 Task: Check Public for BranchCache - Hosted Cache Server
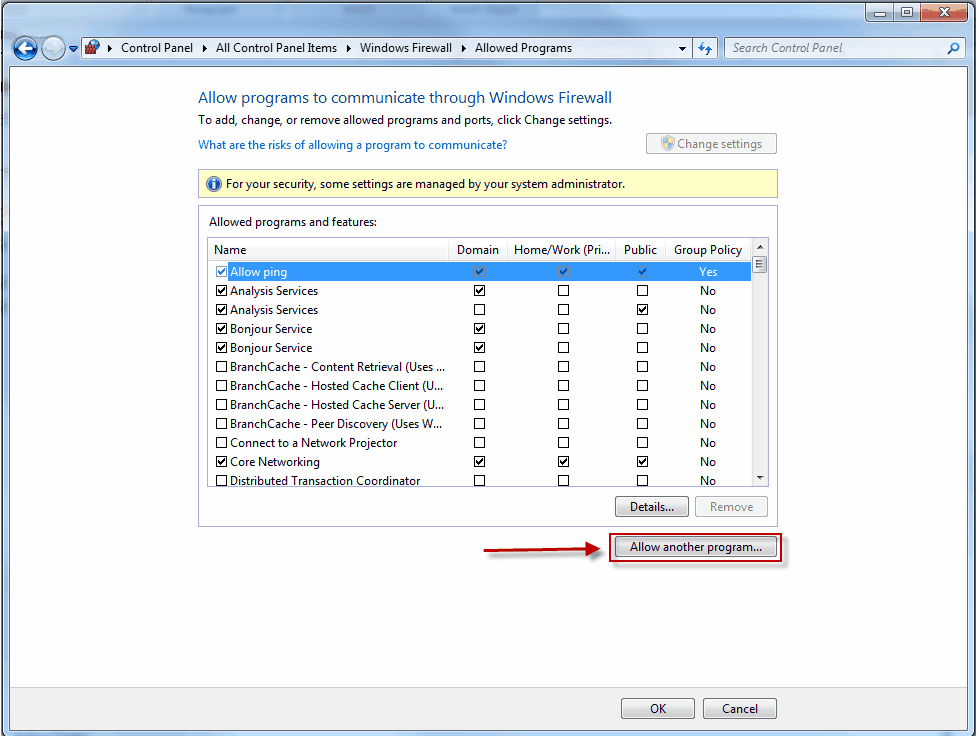[642, 405]
